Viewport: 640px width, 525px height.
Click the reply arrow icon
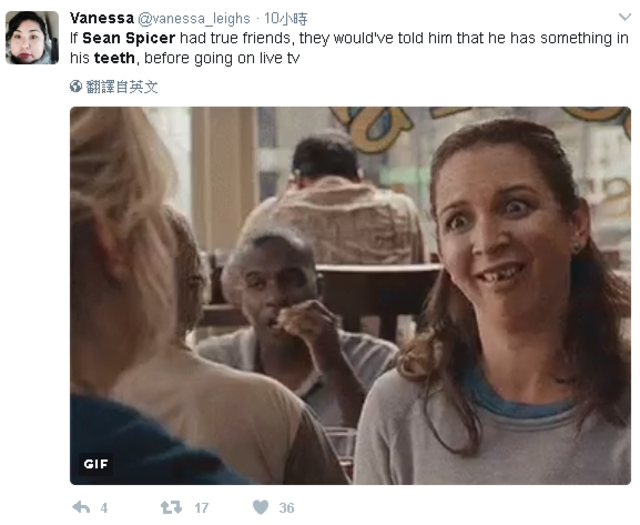pyautogui.click(x=81, y=507)
